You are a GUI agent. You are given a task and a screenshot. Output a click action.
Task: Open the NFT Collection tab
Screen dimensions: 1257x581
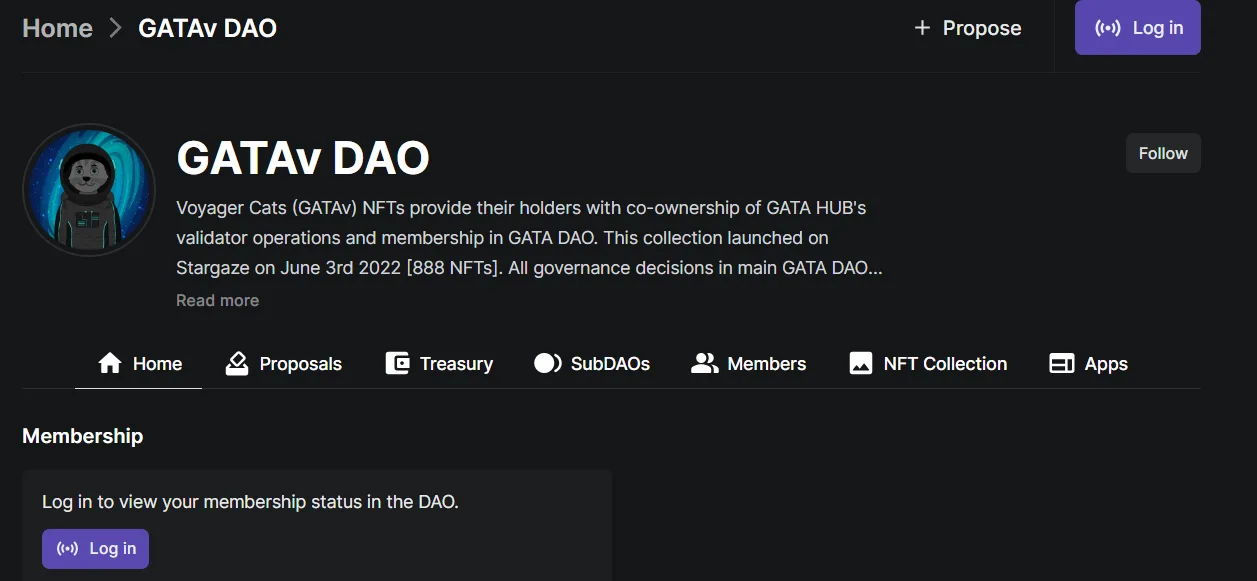[x=928, y=364]
